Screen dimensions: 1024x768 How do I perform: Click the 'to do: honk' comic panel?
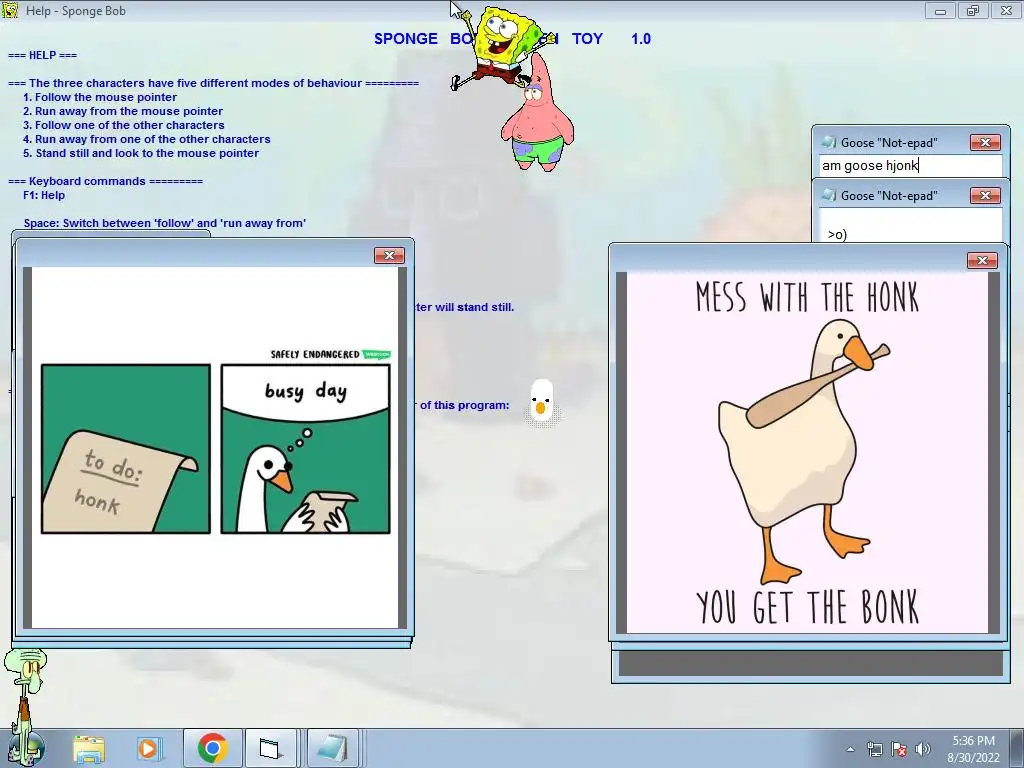tap(126, 449)
